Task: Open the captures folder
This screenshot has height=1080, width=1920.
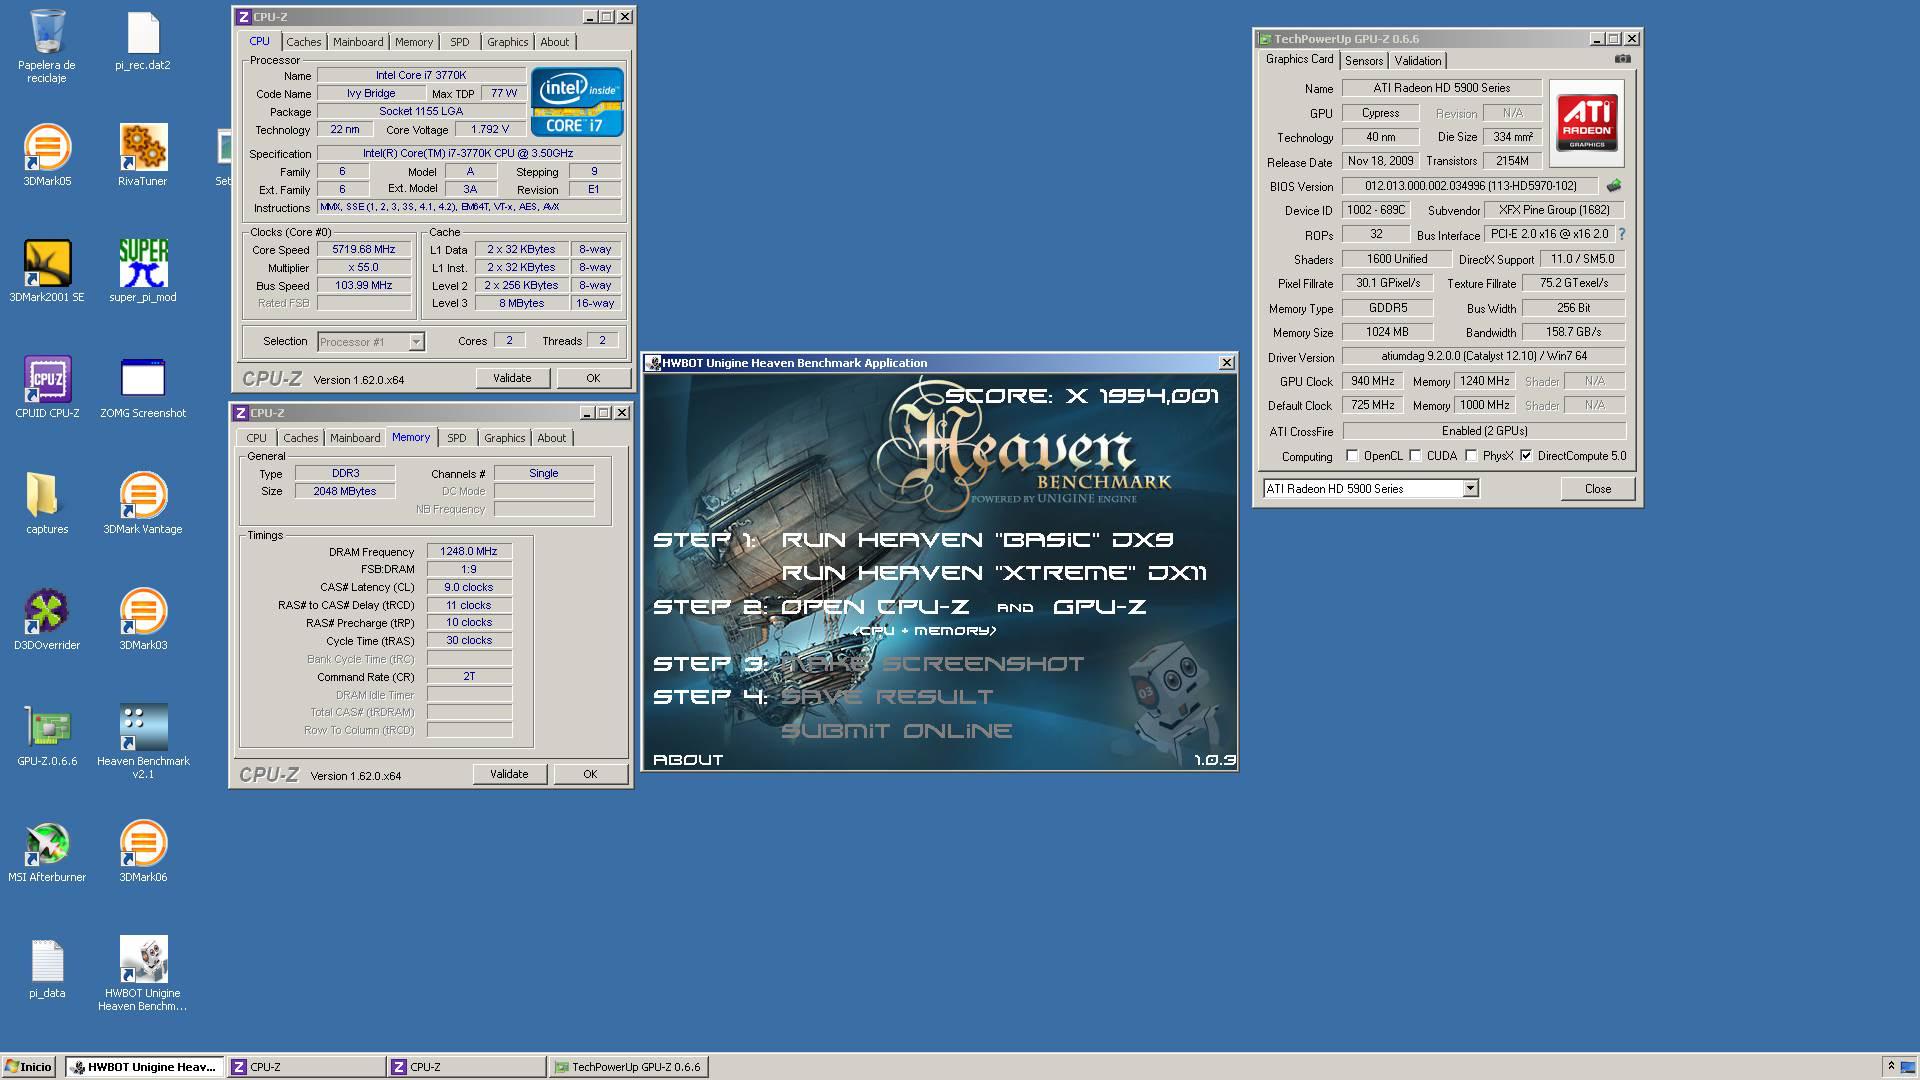Action: tap(47, 504)
